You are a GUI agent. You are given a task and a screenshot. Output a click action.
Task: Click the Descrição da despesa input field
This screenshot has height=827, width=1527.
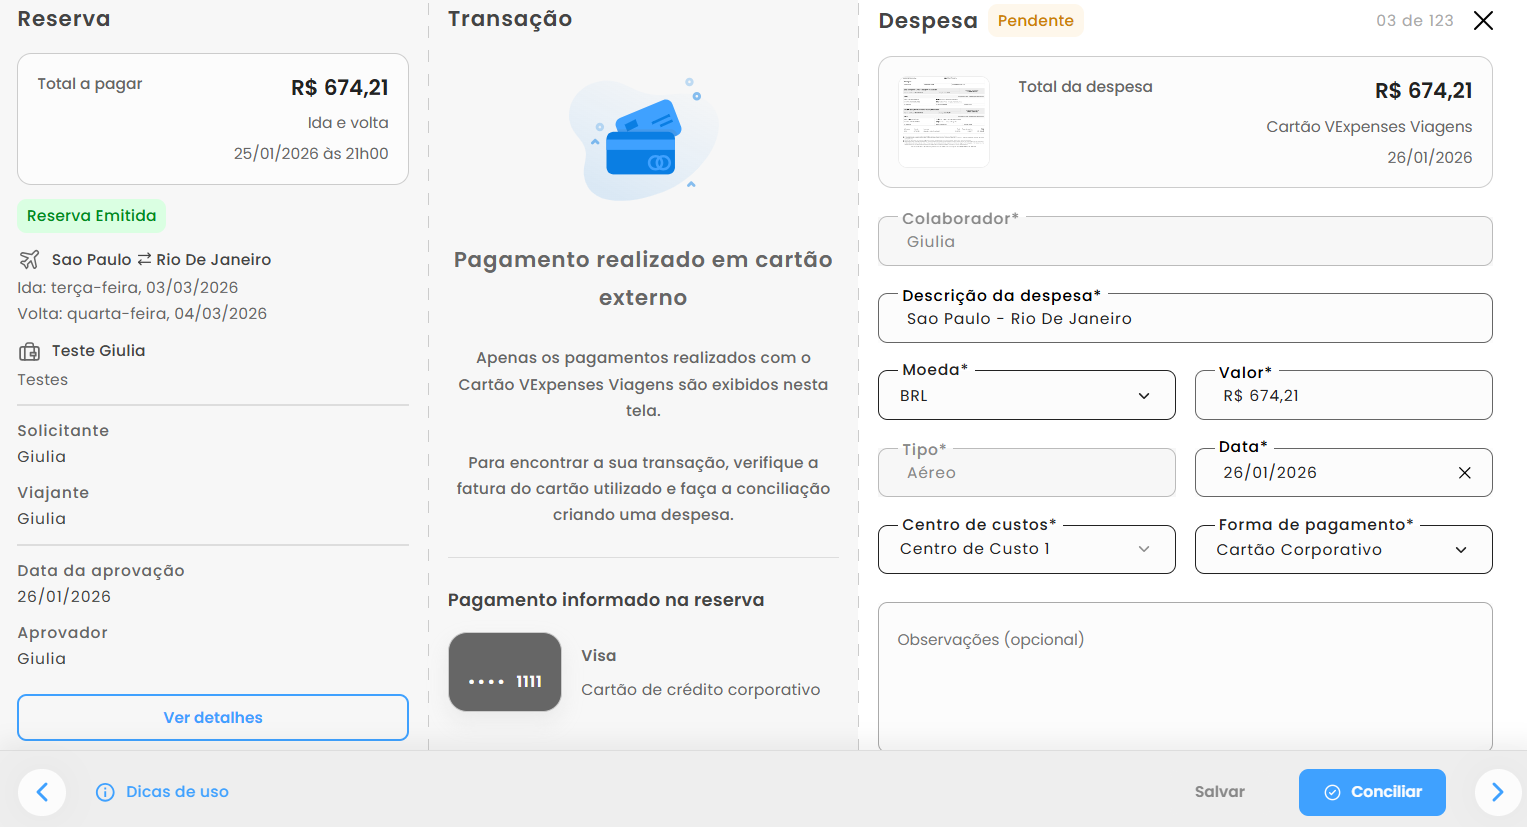1184,319
